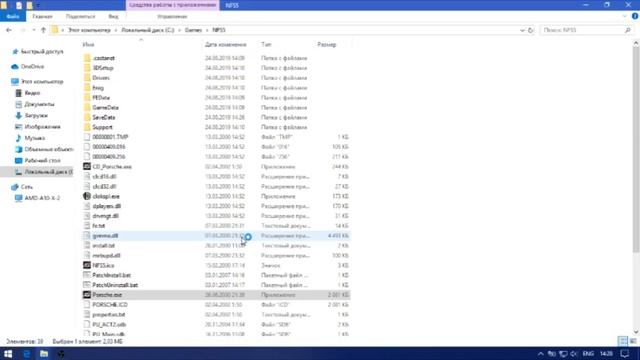Select the PatchUninstall.bat file icon
640x360 pixels.
coord(87,285)
